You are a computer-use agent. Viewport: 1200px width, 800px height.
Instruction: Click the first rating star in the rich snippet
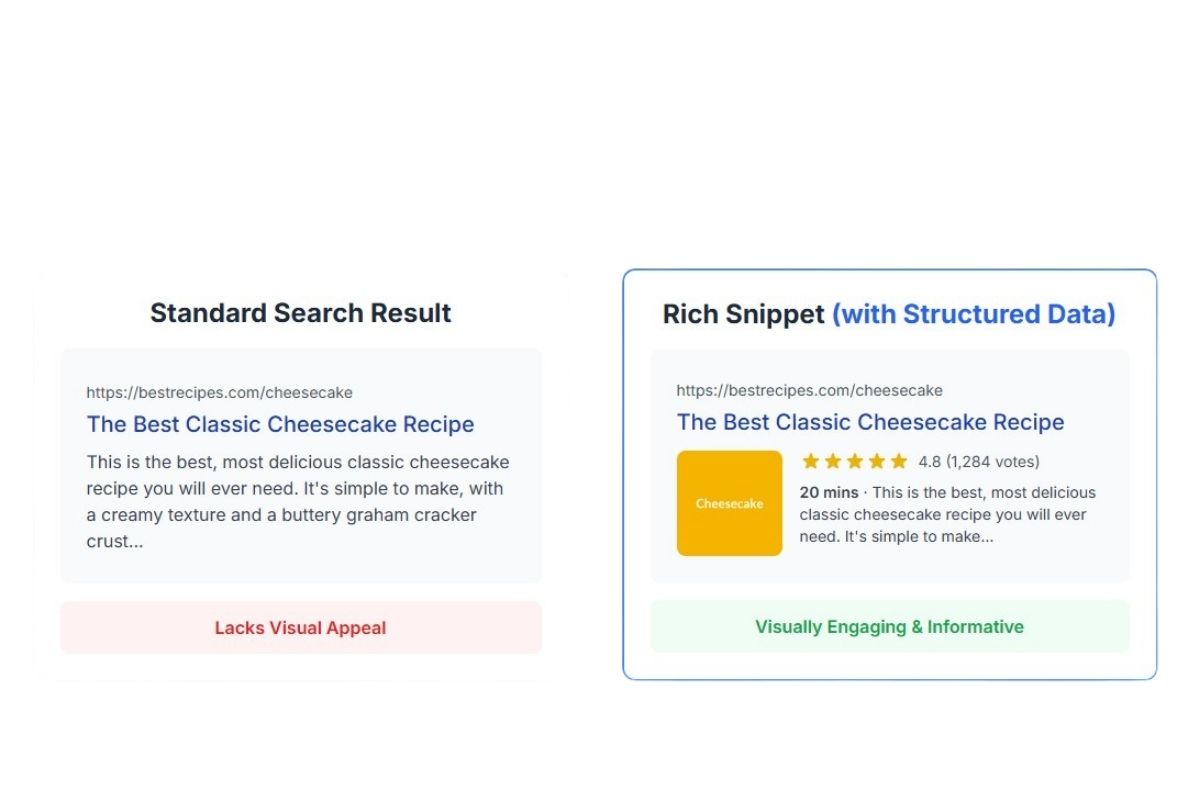coord(811,461)
